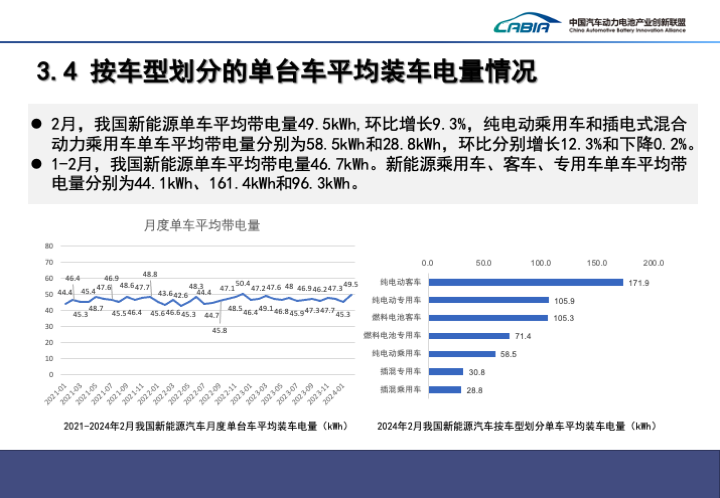This screenshot has width=720, height=498.
Task: Click the 插混专用车 bar valued 30.8
Action: 445,371
